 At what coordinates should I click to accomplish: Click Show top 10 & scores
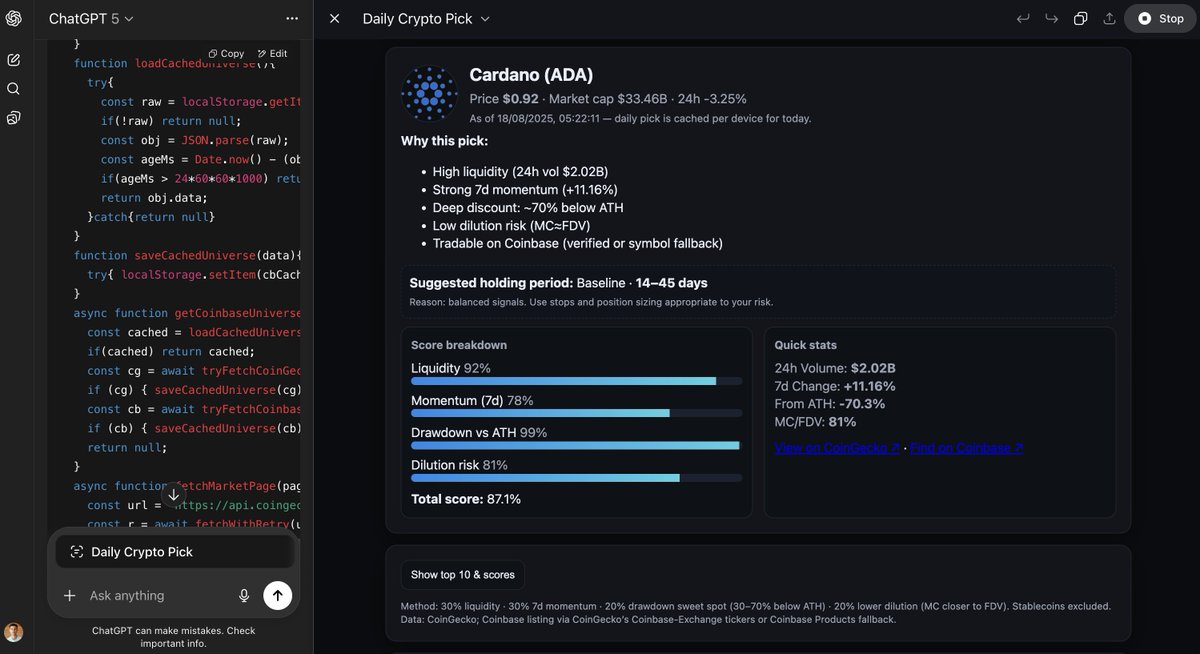coord(462,574)
